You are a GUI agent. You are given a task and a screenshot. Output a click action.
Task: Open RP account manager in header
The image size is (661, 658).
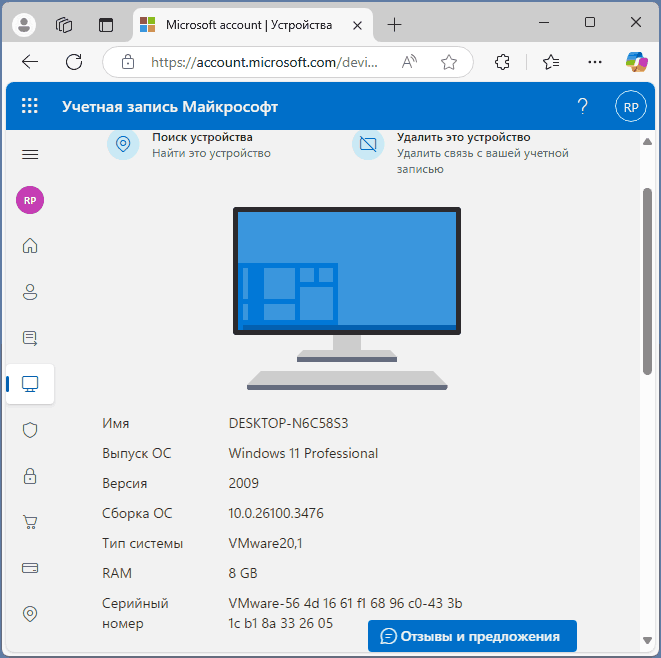[631, 106]
